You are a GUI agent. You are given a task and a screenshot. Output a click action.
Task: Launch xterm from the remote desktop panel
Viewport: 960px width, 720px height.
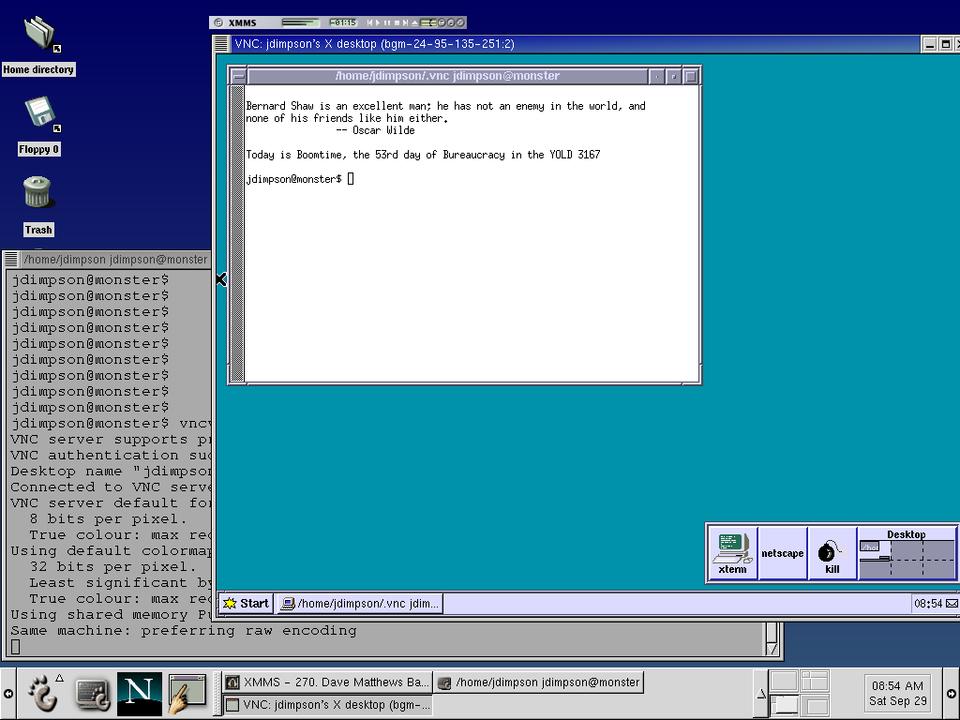tap(732, 553)
